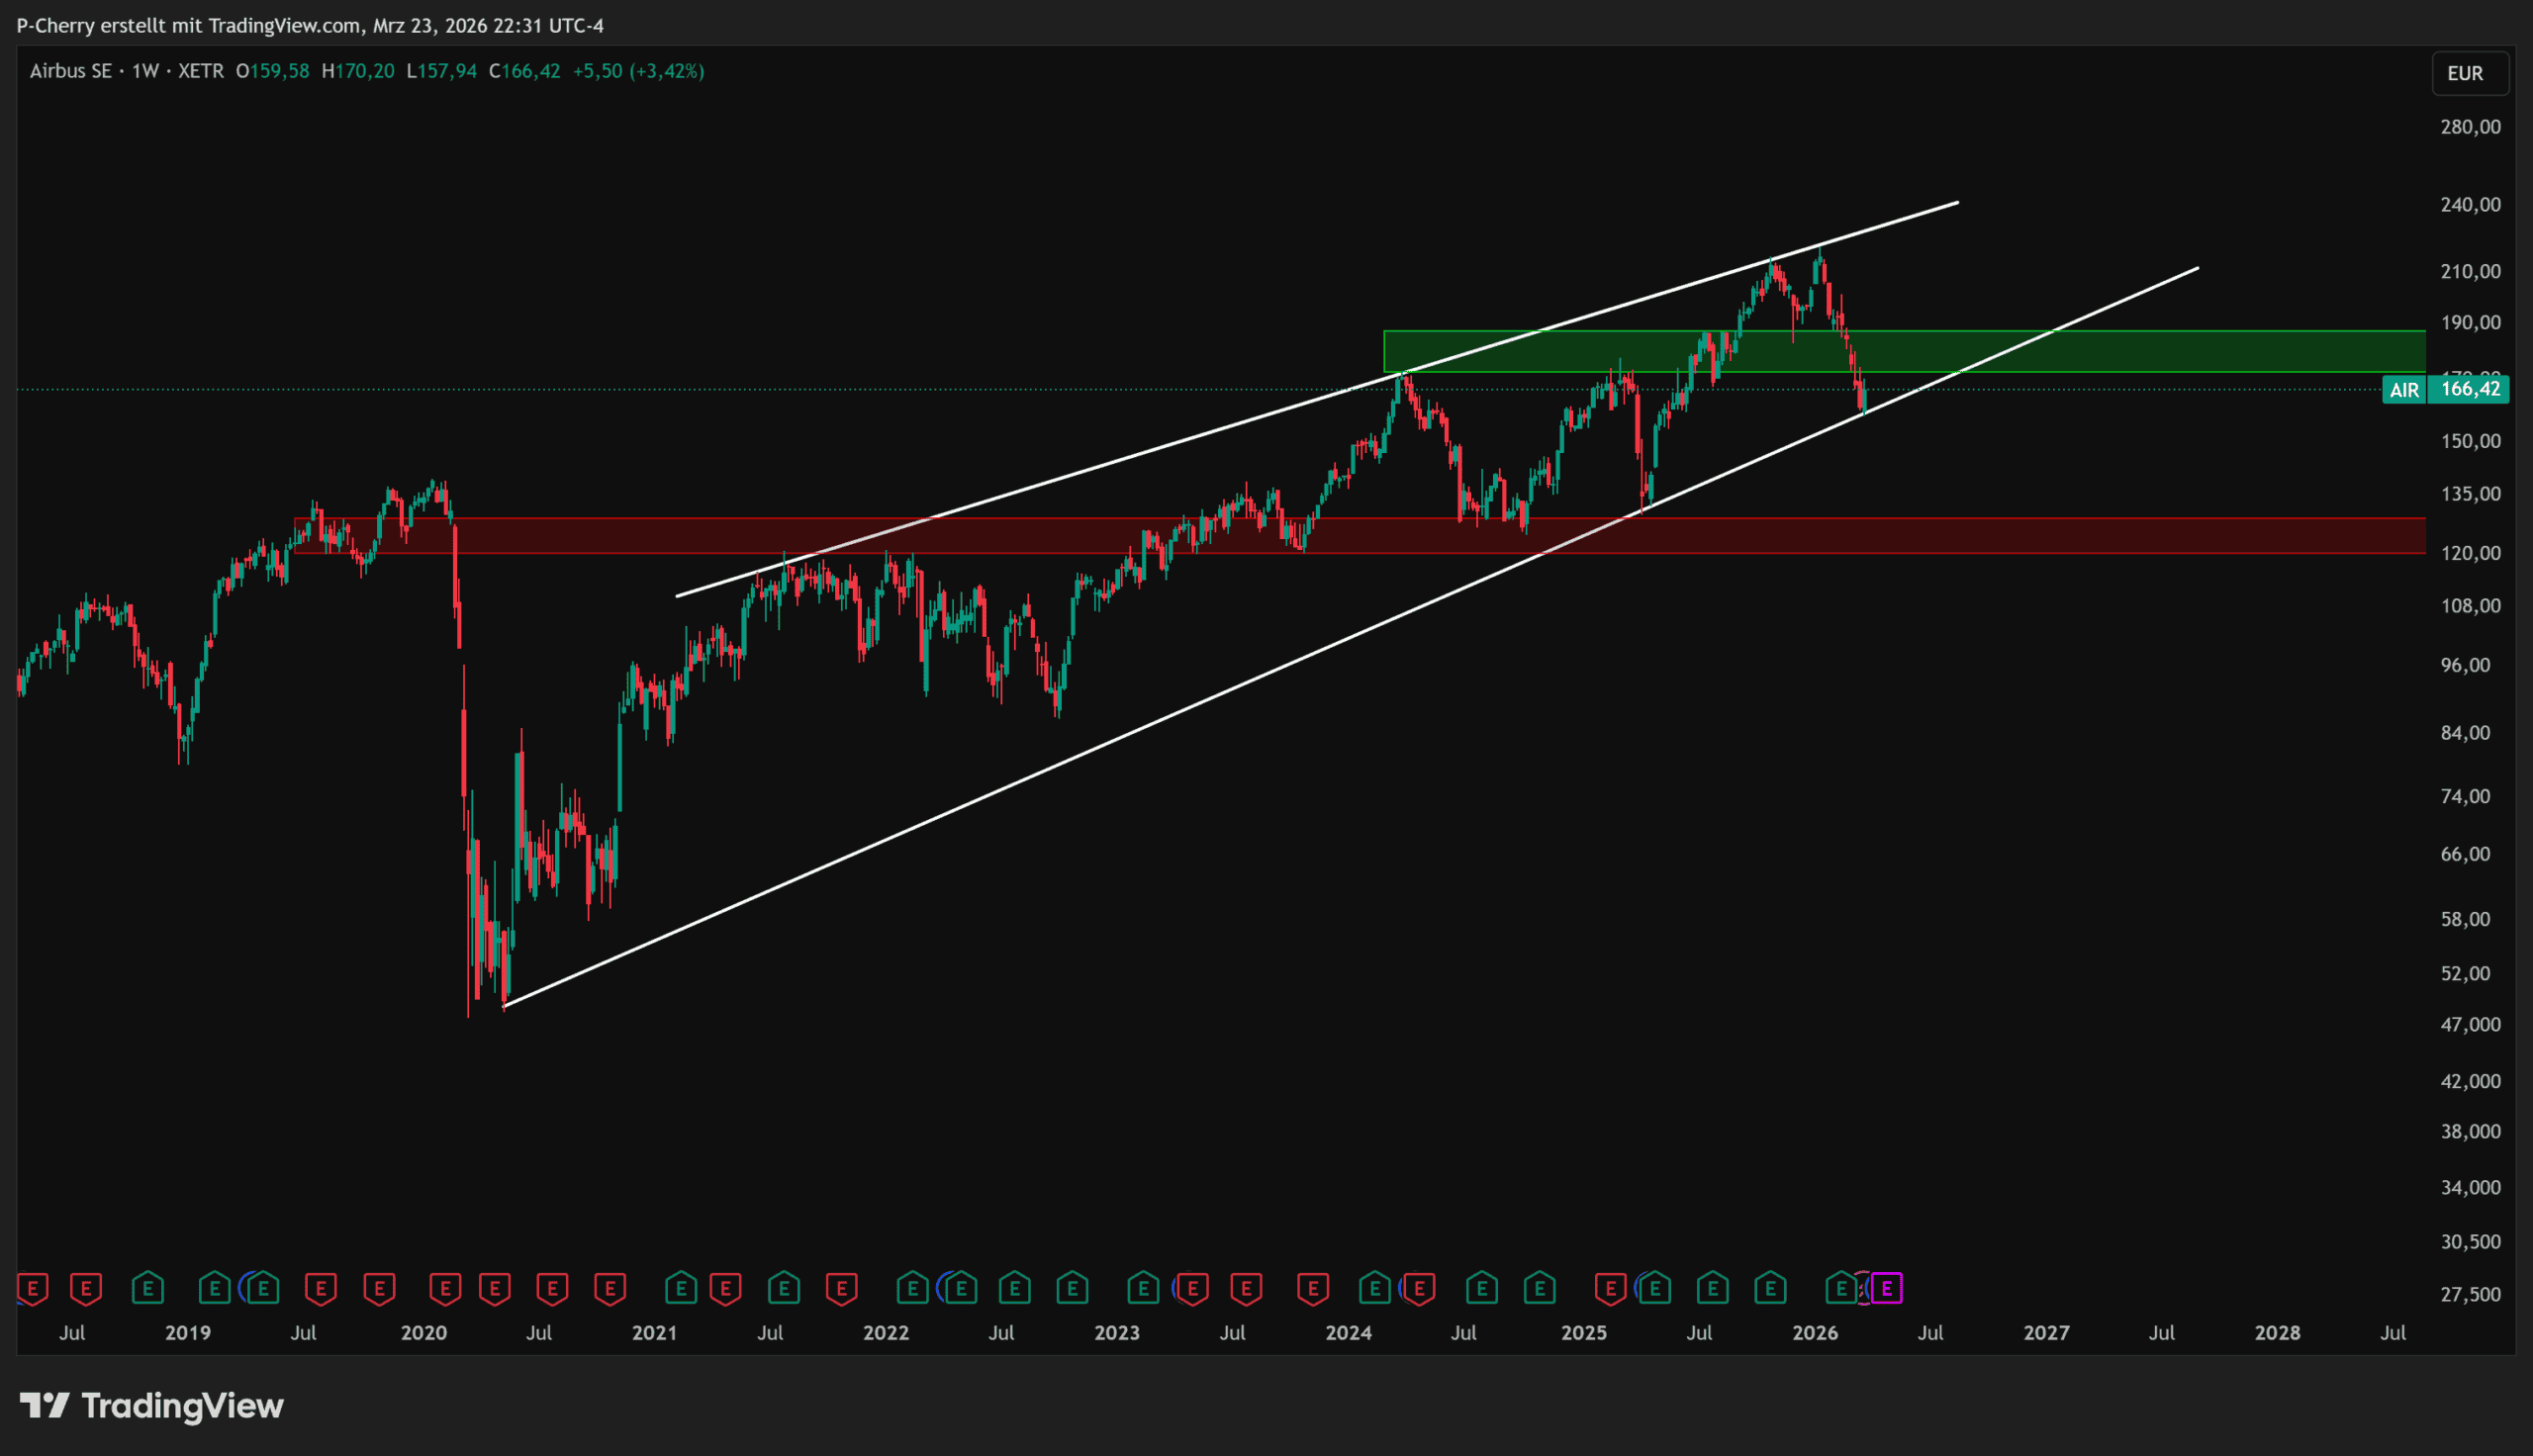
Task: Click the magenta upcoming earnings marker
Action: pyautogui.click(x=1887, y=1288)
